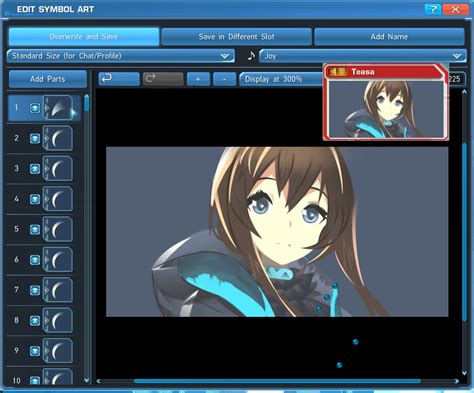Select layer 2 crescent symbol
This screenshot has height=393, width=474.
pyautogui.click(x=59, y=138)
